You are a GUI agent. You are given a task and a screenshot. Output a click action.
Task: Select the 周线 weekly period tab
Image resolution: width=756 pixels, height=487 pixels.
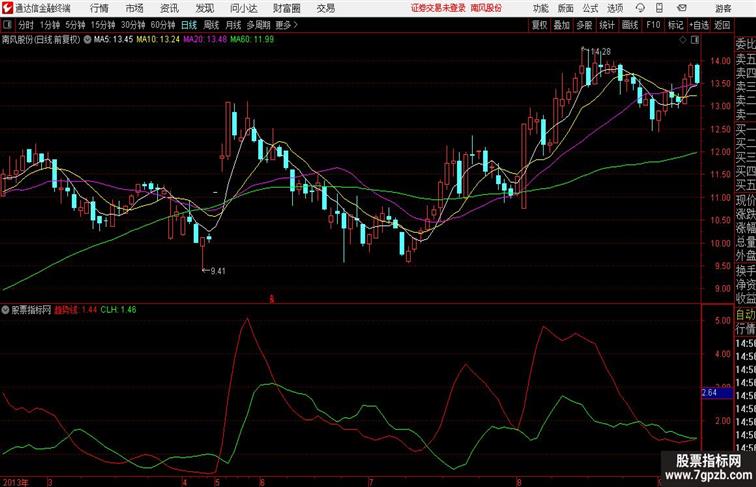coord(211,25)
